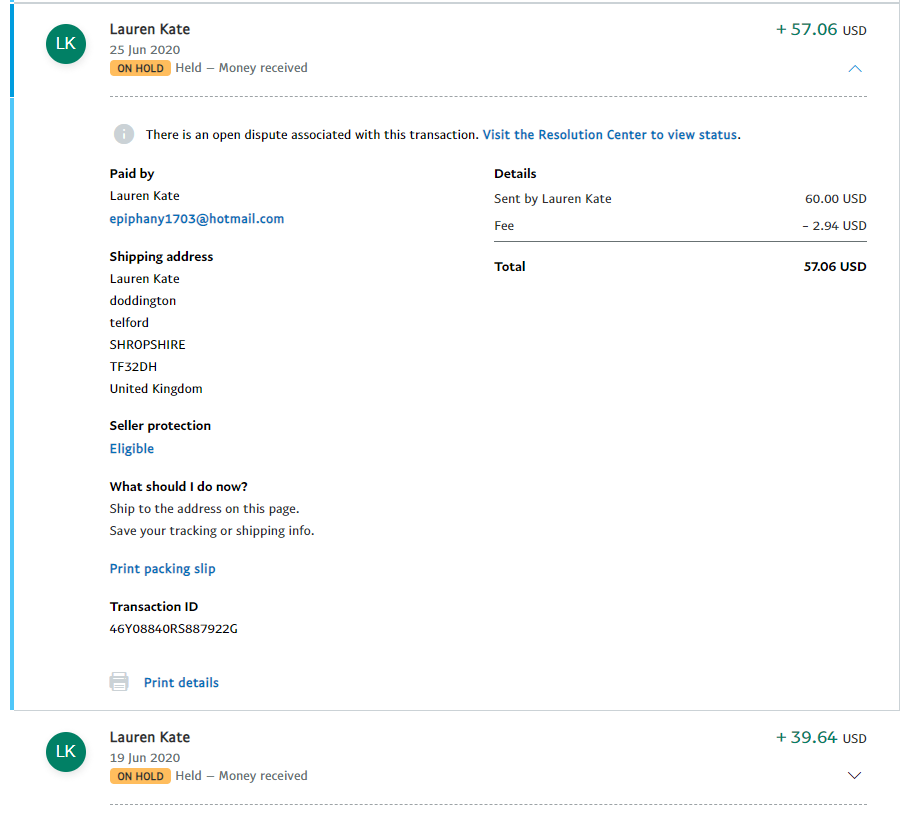Open the Resolution Center status link
The image size is (912, 818).
pyautogui.click(x=610, y=134)
